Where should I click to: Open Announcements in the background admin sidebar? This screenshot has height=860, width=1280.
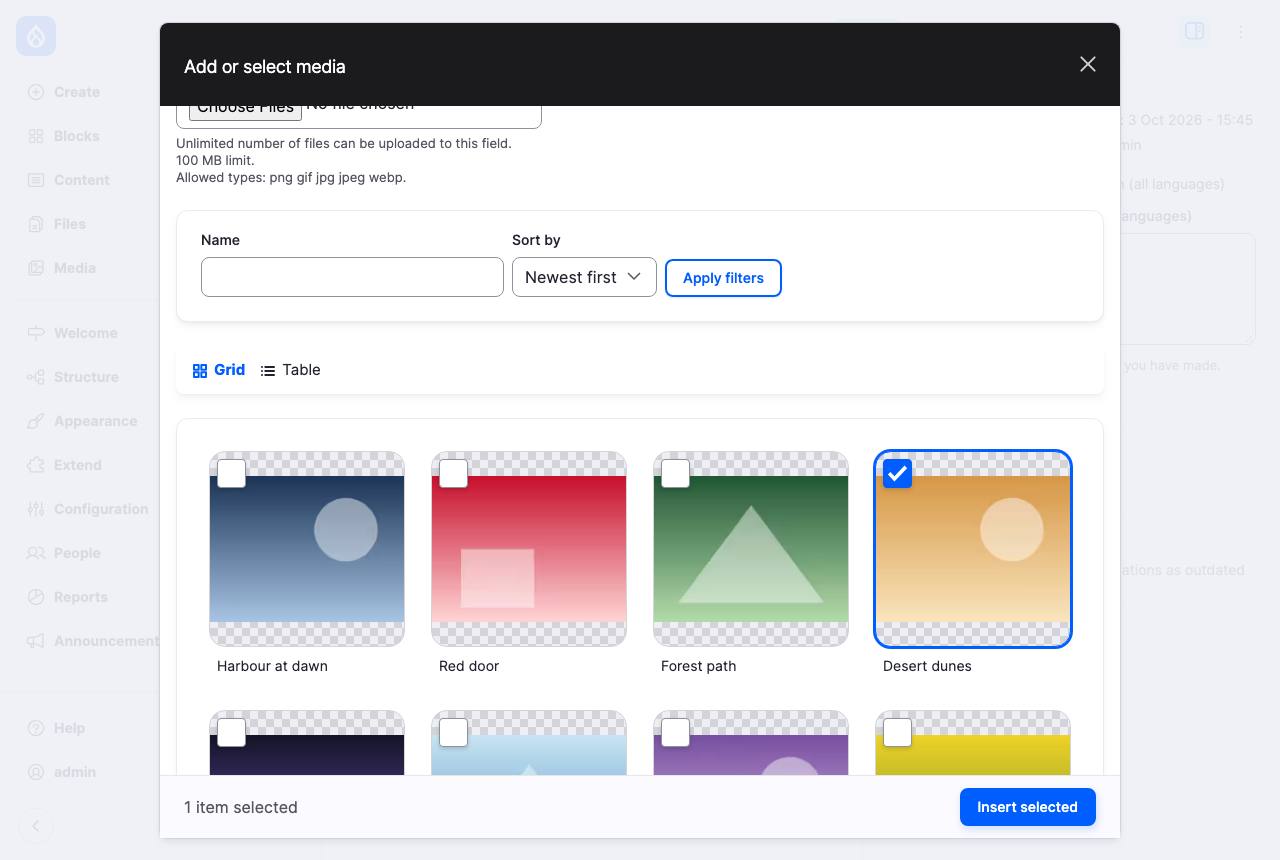93,641
